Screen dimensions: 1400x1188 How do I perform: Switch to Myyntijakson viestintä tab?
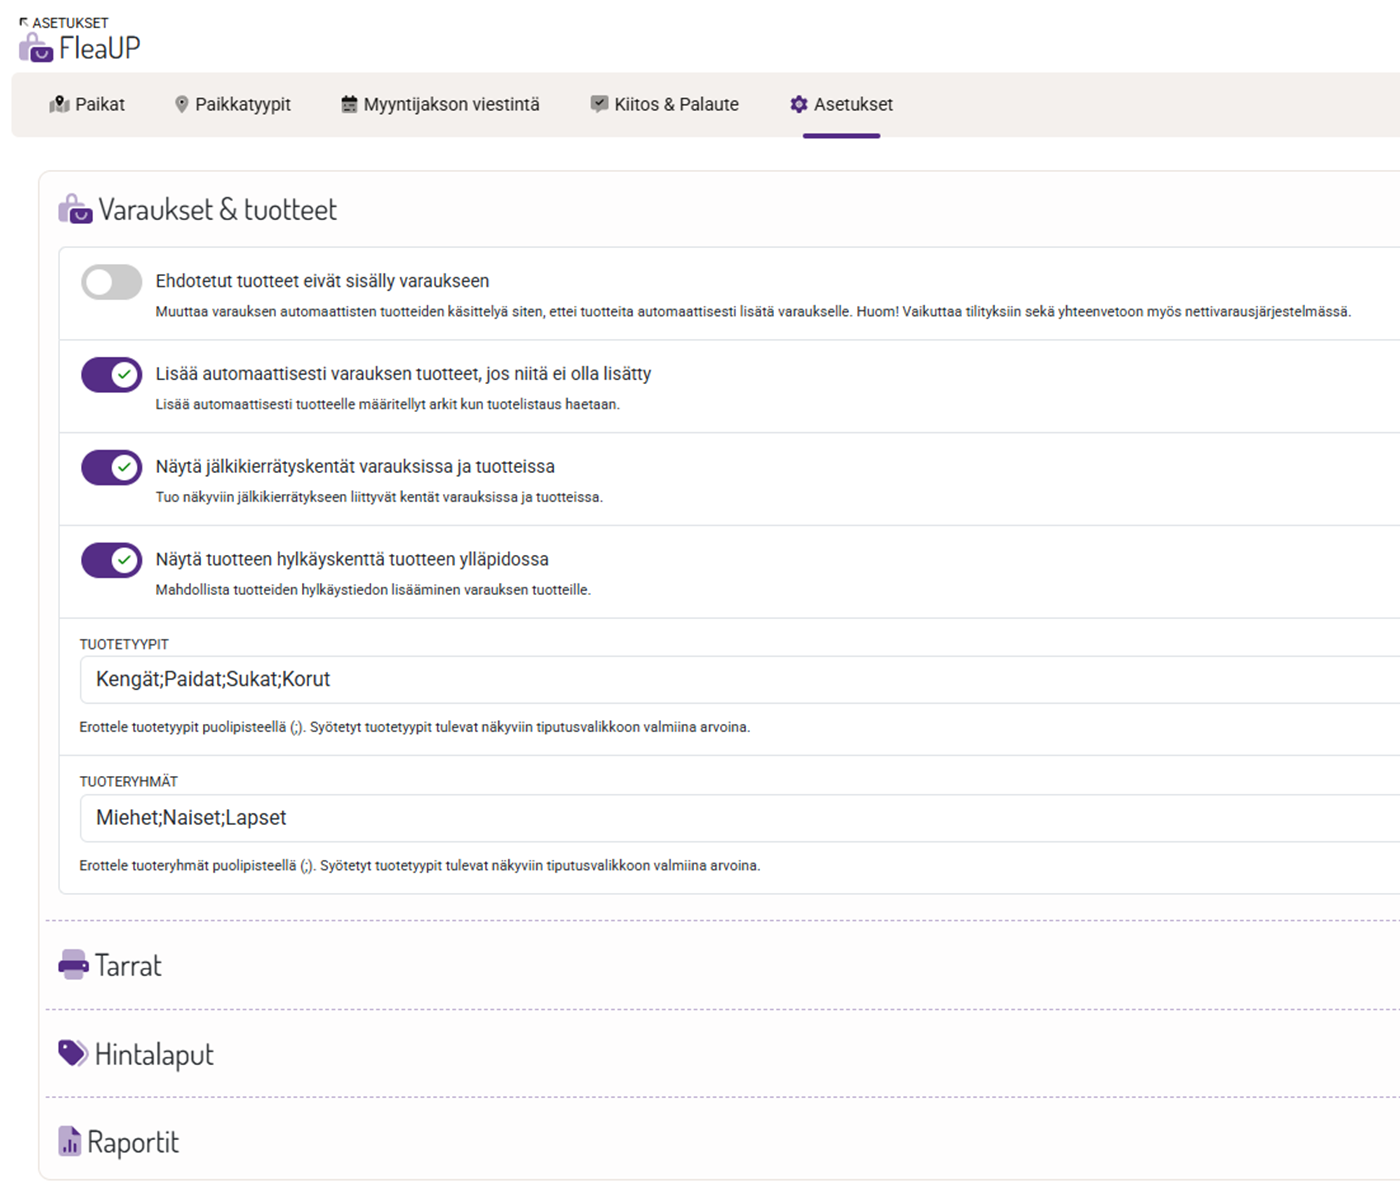point(450,104)
